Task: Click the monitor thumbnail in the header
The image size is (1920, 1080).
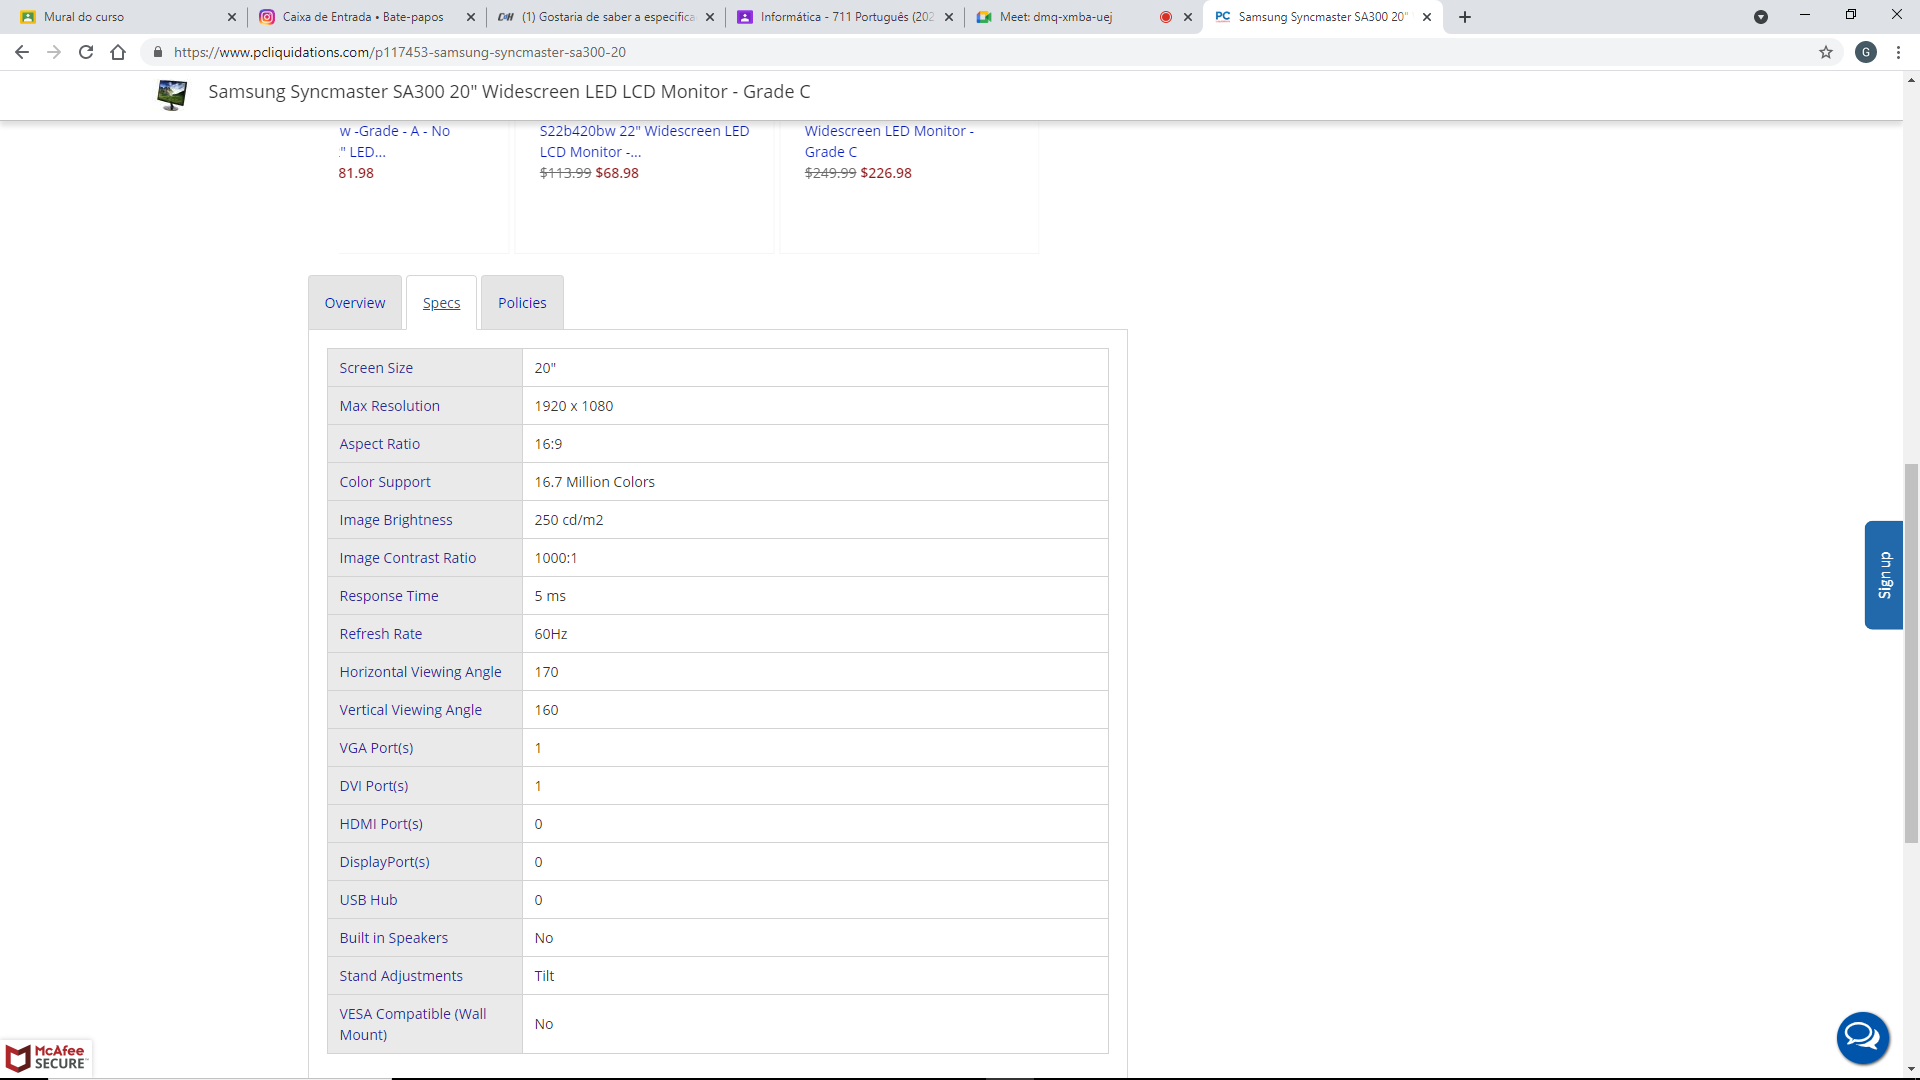Action: pos(172,94)
